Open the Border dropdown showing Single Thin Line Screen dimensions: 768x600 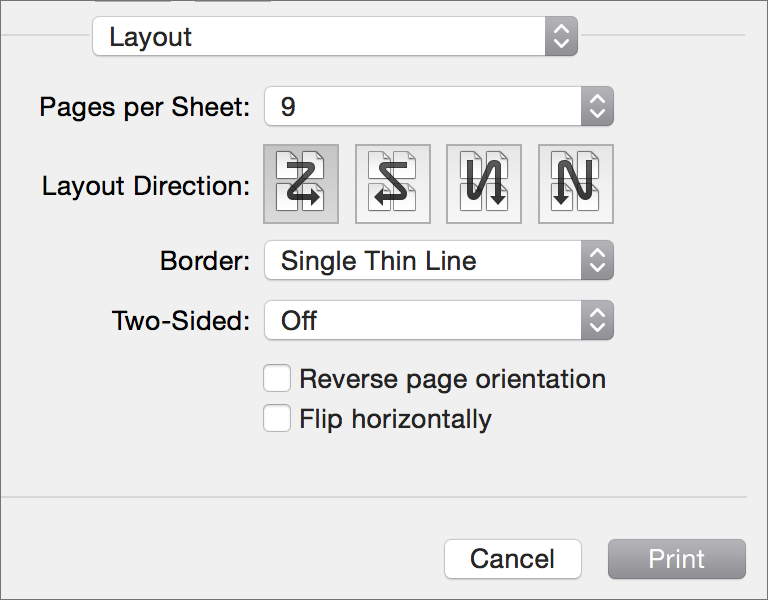[439, 260]
